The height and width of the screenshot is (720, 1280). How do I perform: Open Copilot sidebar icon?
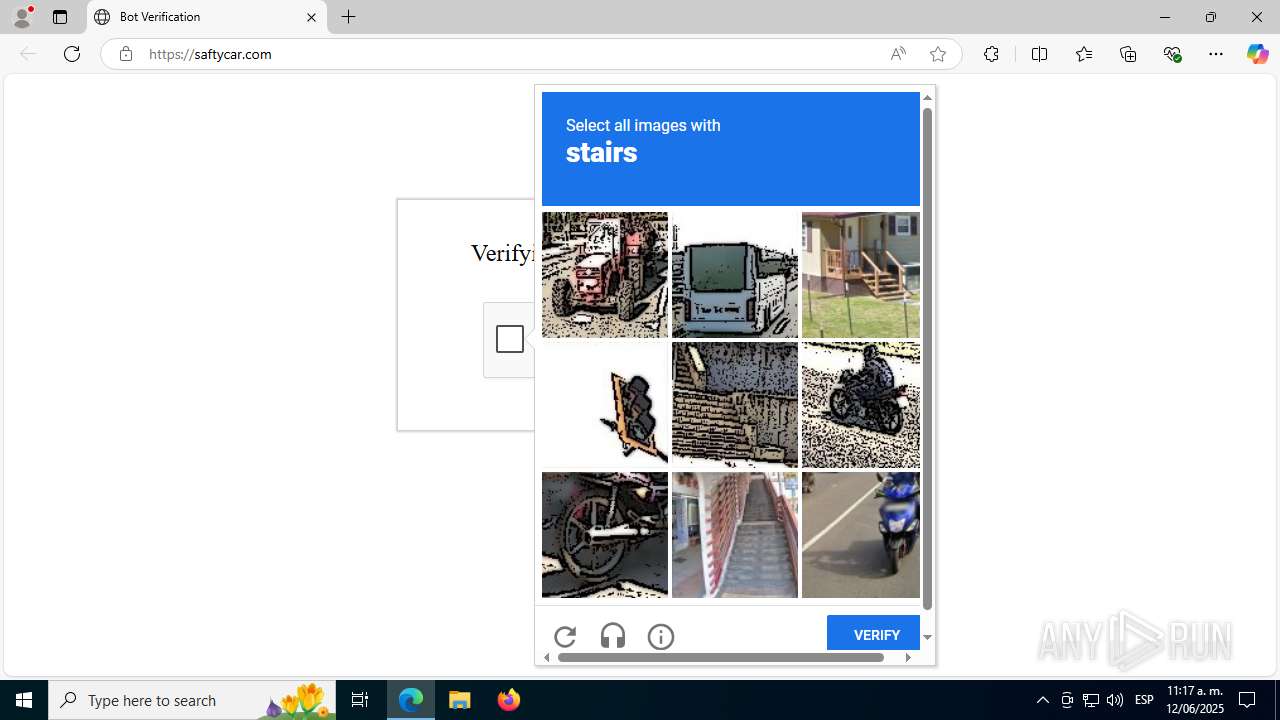(x=1257, y=54)
